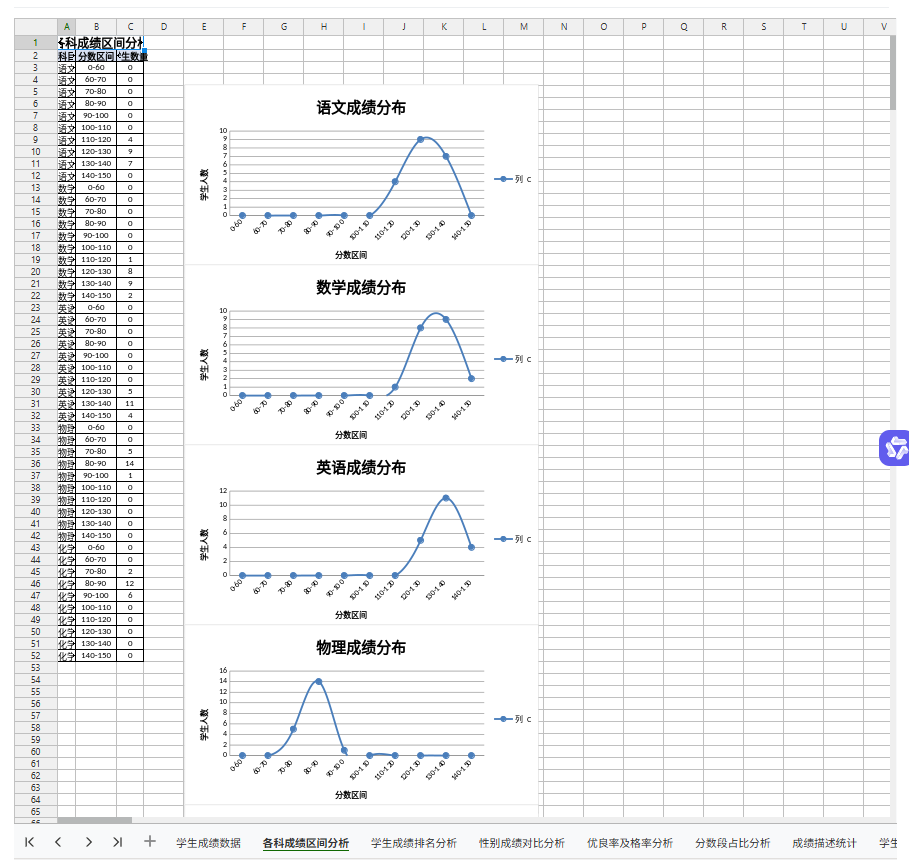Select row 53 header

click(x=36, y=667)
